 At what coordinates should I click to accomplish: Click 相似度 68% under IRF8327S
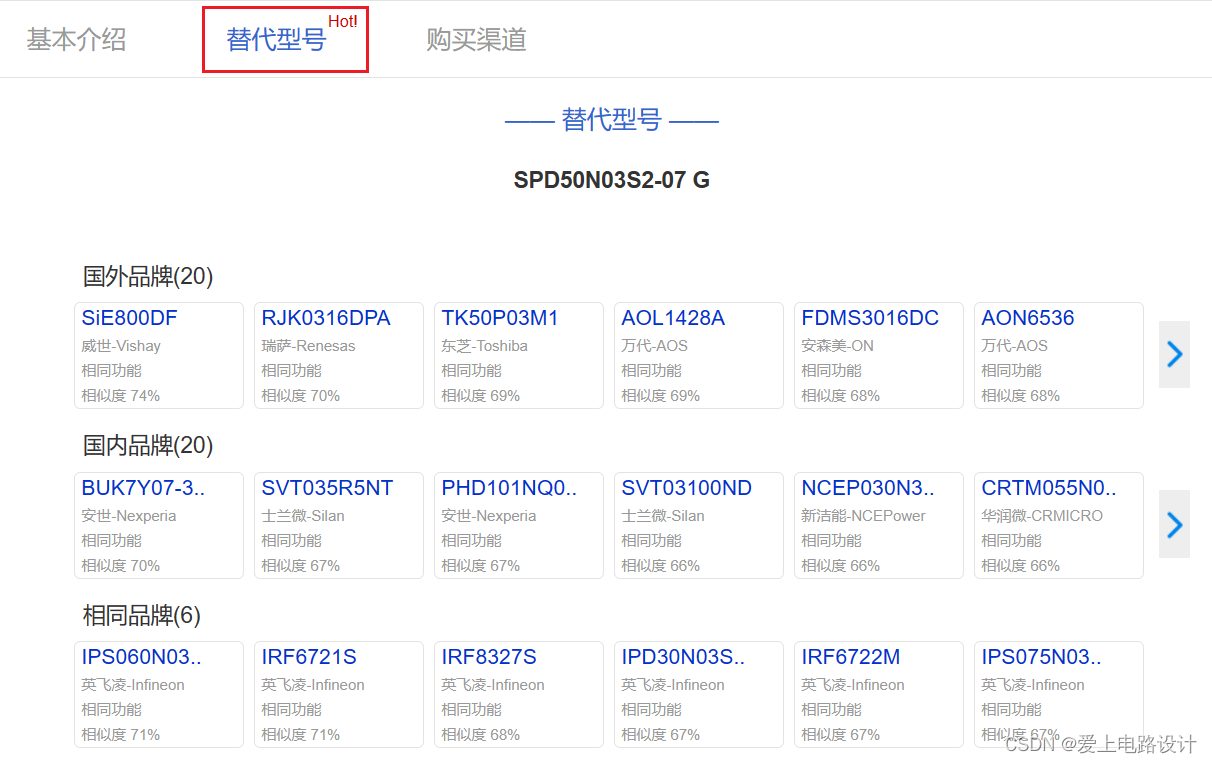(480, 734)
